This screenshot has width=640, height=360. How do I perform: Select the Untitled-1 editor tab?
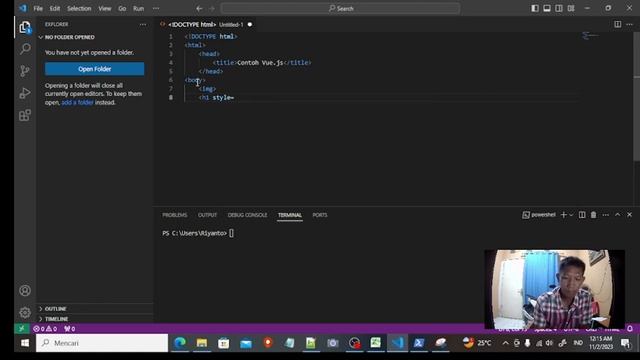[207, 24]
